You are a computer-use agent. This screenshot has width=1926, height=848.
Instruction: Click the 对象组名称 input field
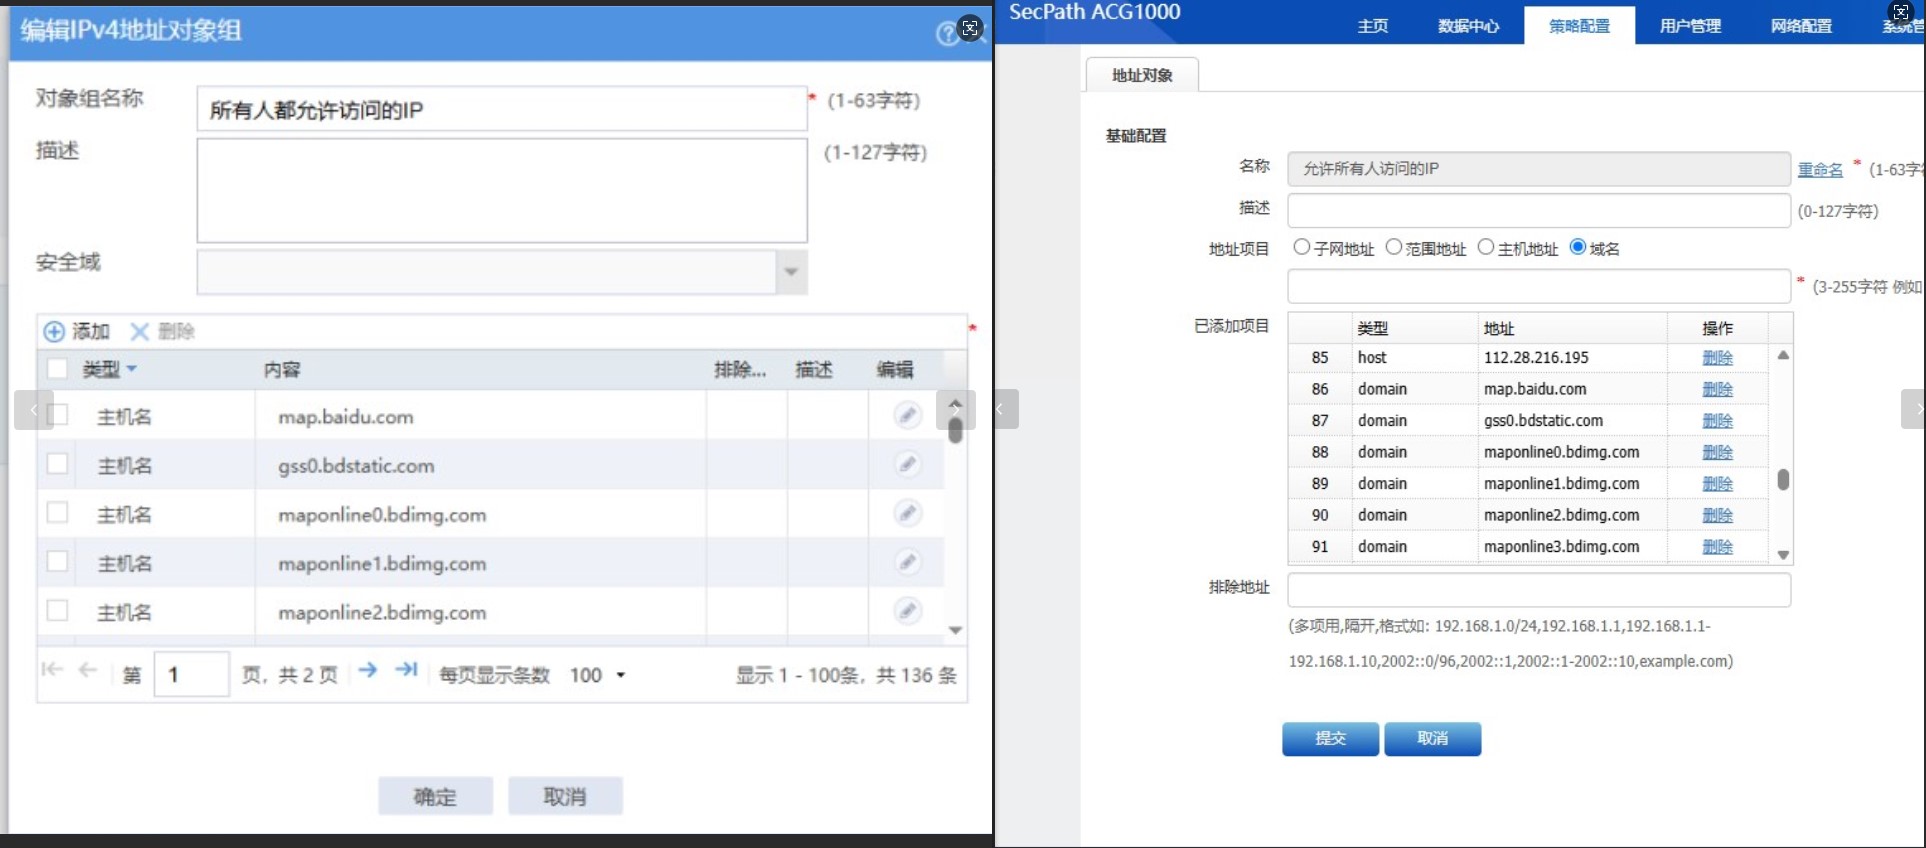click(x=502, y=109)
